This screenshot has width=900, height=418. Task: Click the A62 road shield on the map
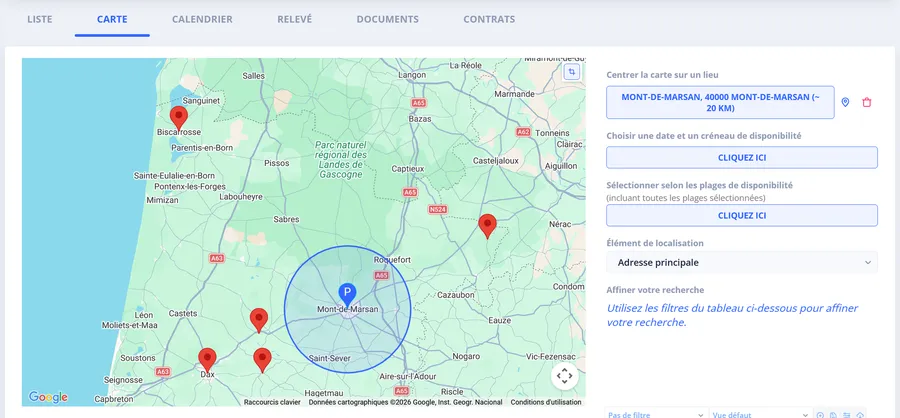pyautogui.click(x=523, y=131)
